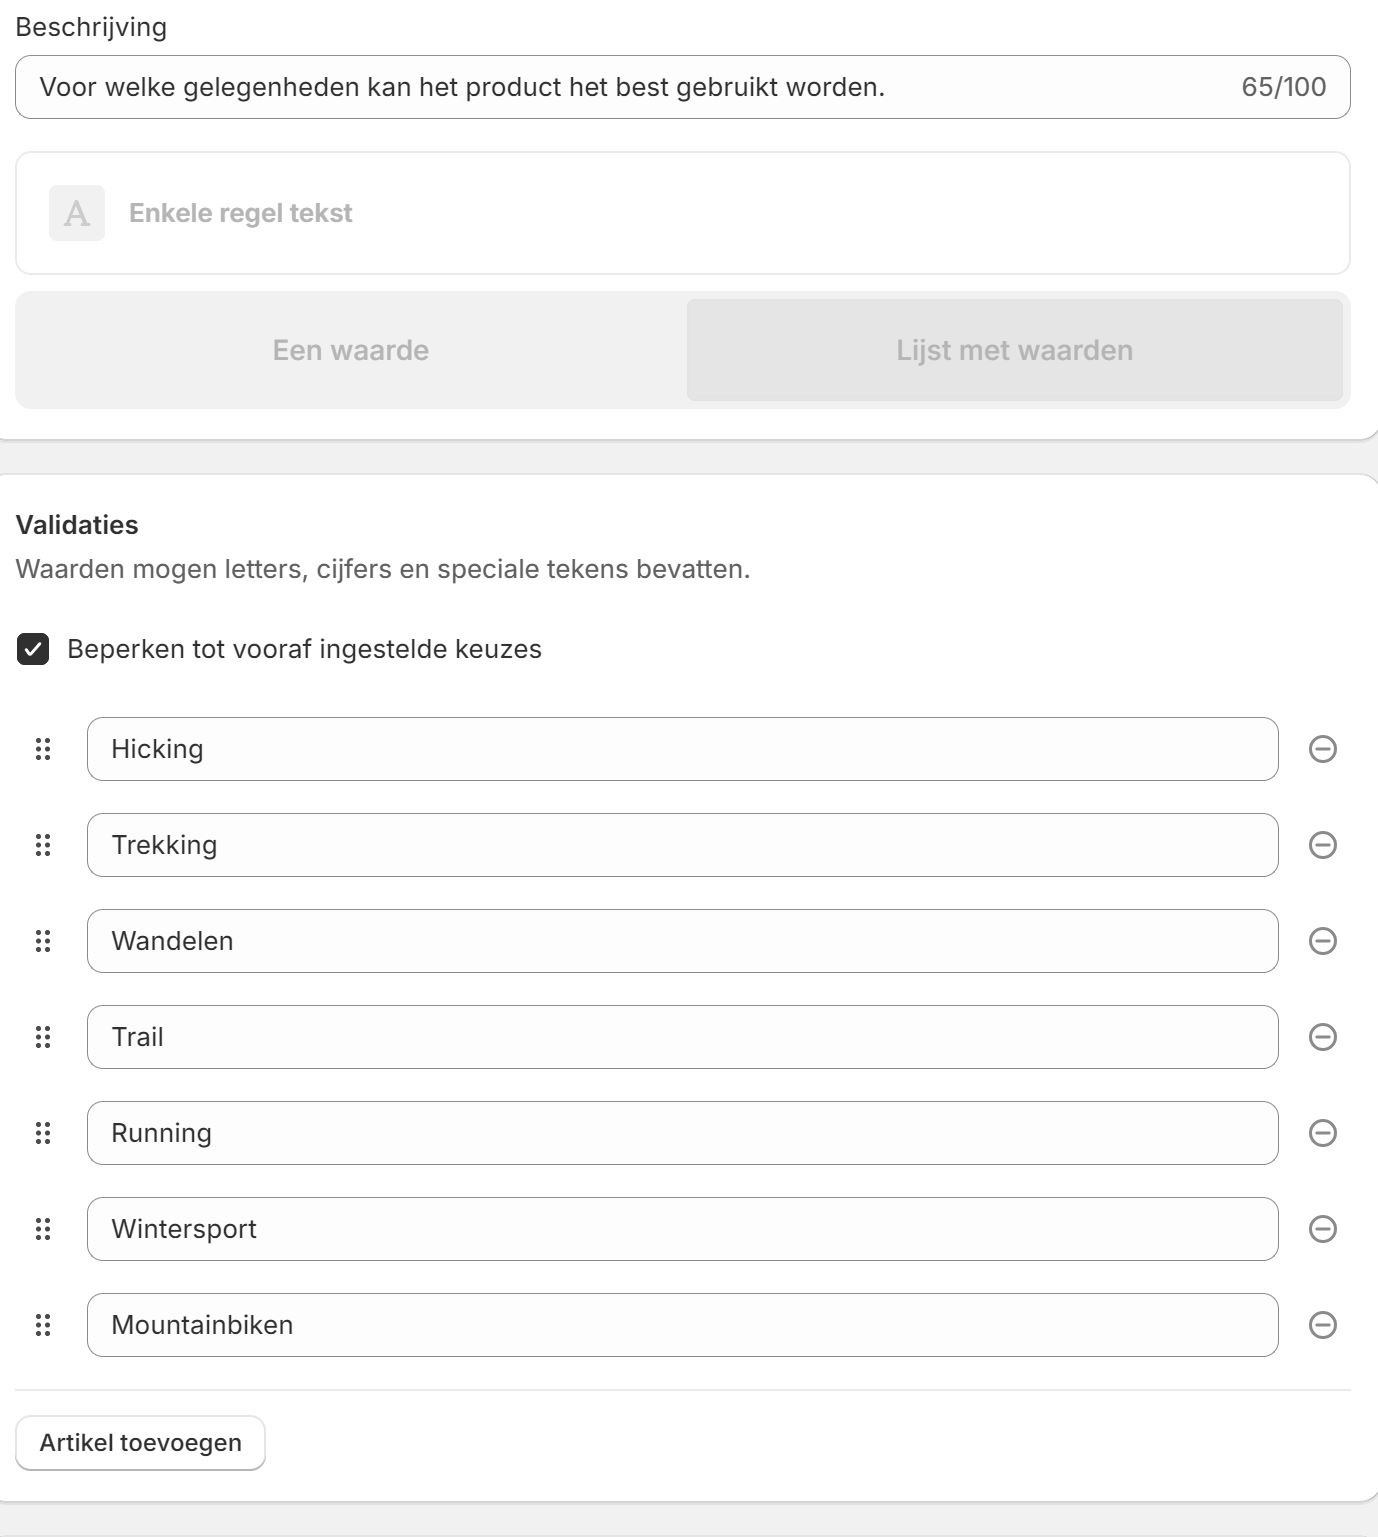Delete the Wandelen entry using minus icon
1378x1537 pixels.
coord(1322,941)
